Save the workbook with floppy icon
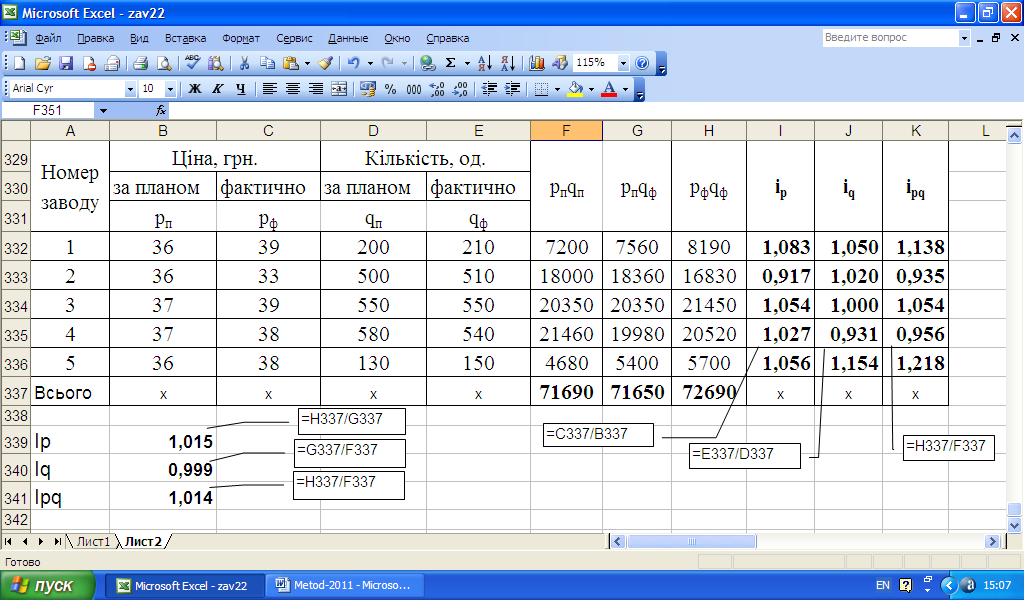 point(66,63)
